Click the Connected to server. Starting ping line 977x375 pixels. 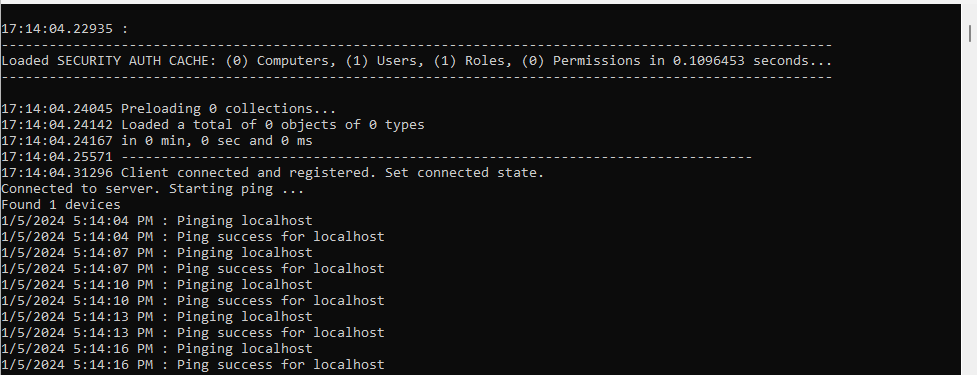pos(153,189)
